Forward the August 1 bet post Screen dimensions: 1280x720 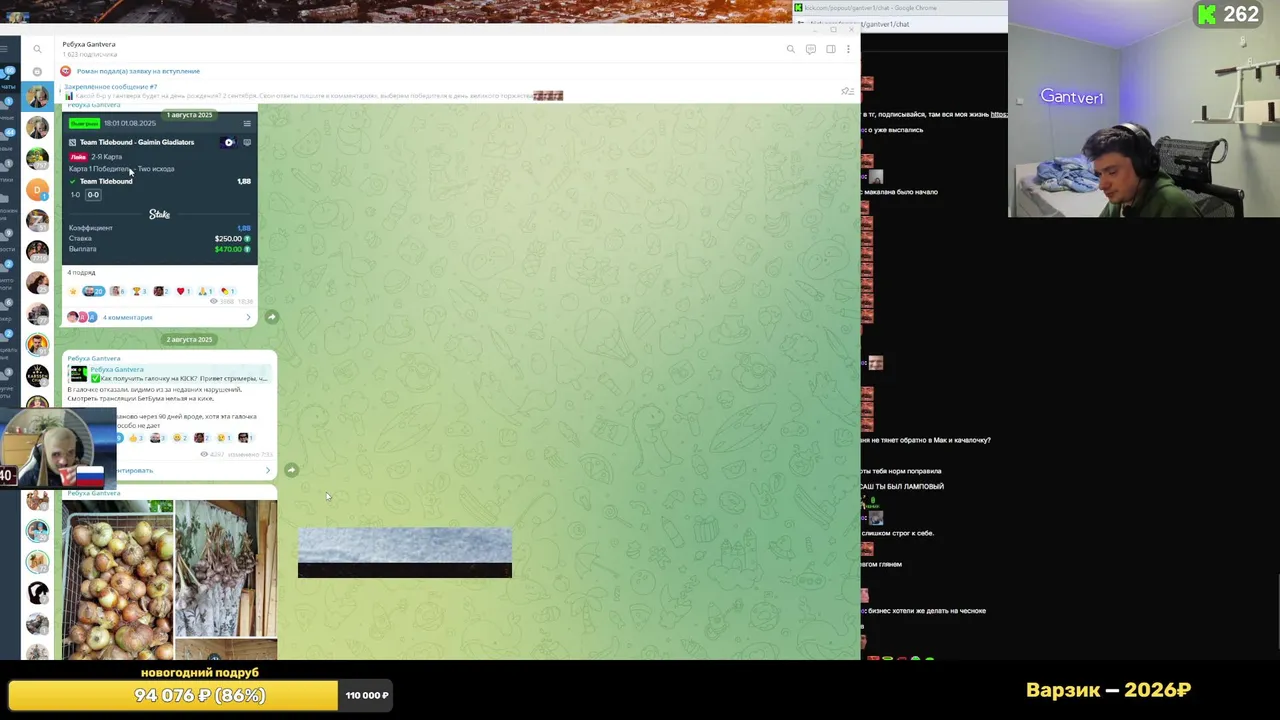click(x=271, y=317)
